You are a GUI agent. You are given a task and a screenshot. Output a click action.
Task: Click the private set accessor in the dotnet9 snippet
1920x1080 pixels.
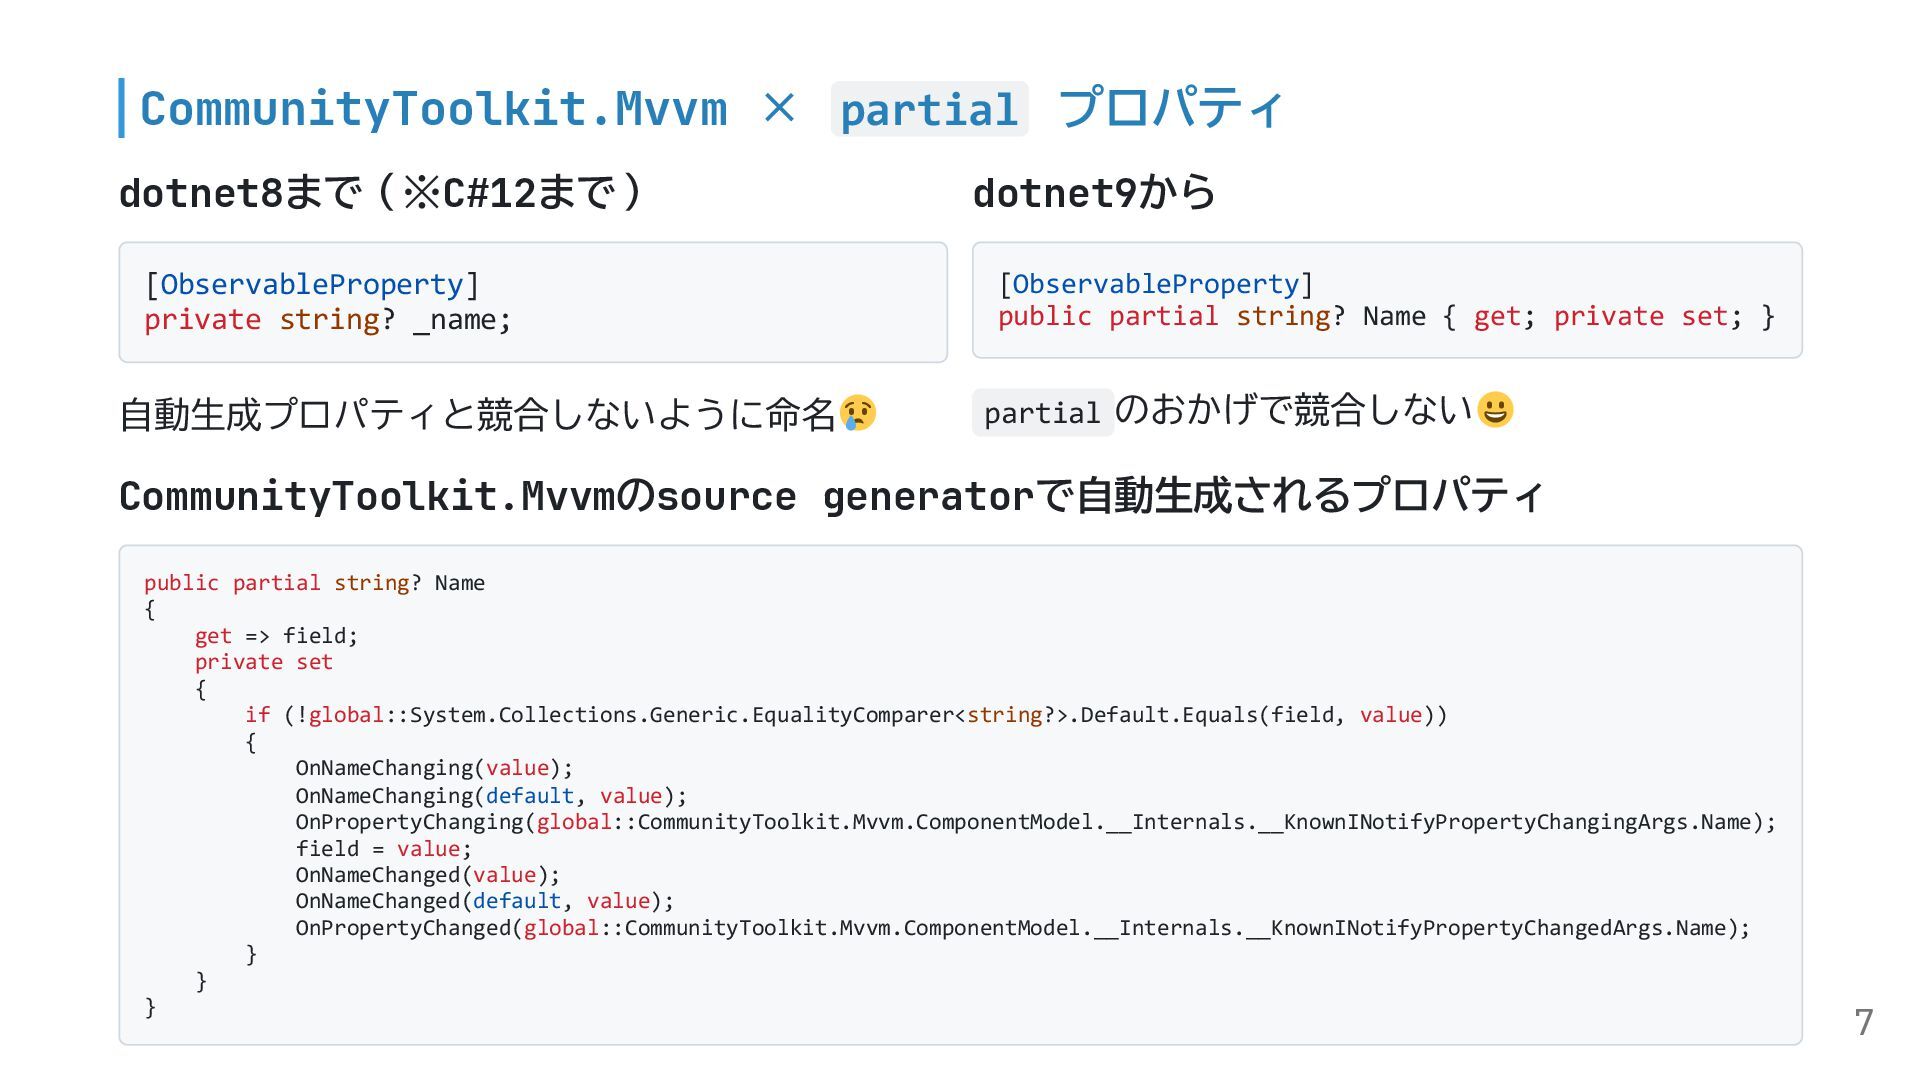(x=1640, y=317)
